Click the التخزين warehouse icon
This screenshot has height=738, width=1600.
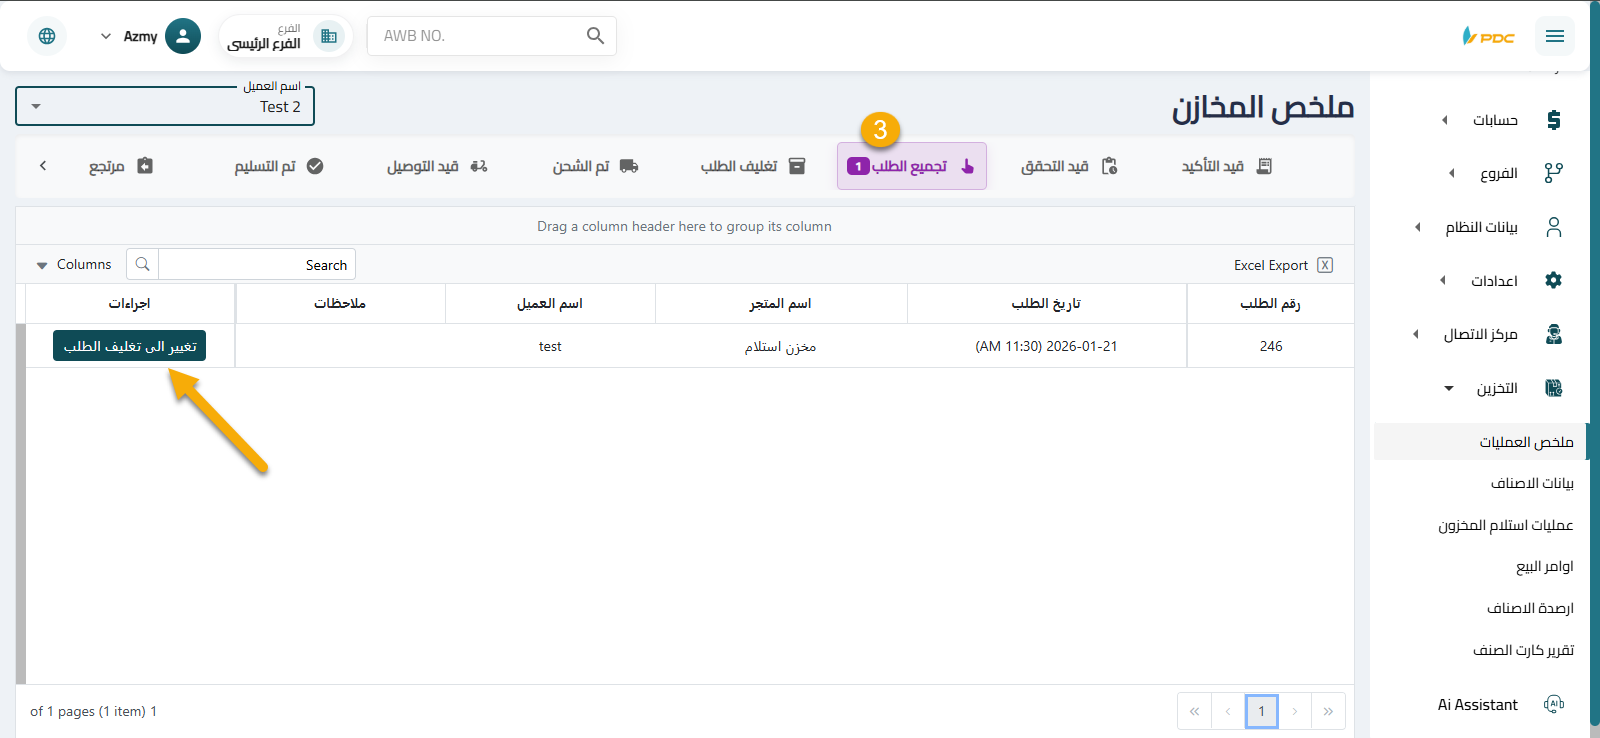coord(1553,388)
